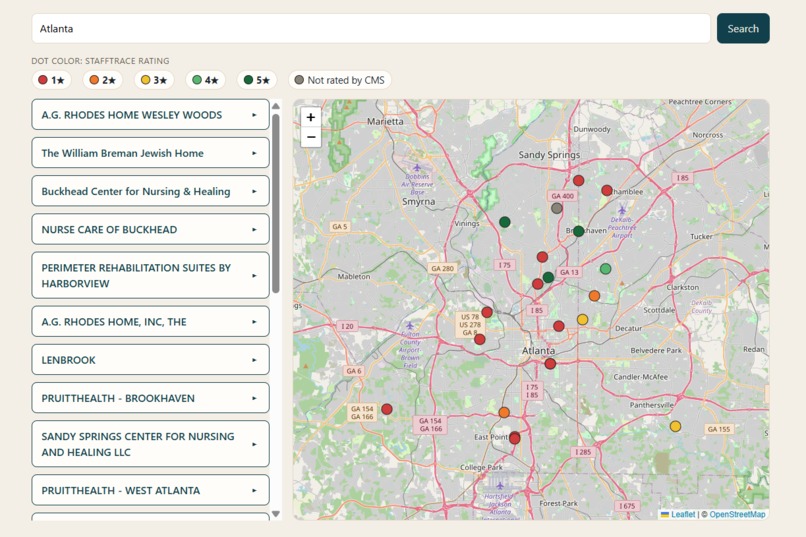Click the yellow marker west of Decatur
806x537 pixels.
point(582,320)
